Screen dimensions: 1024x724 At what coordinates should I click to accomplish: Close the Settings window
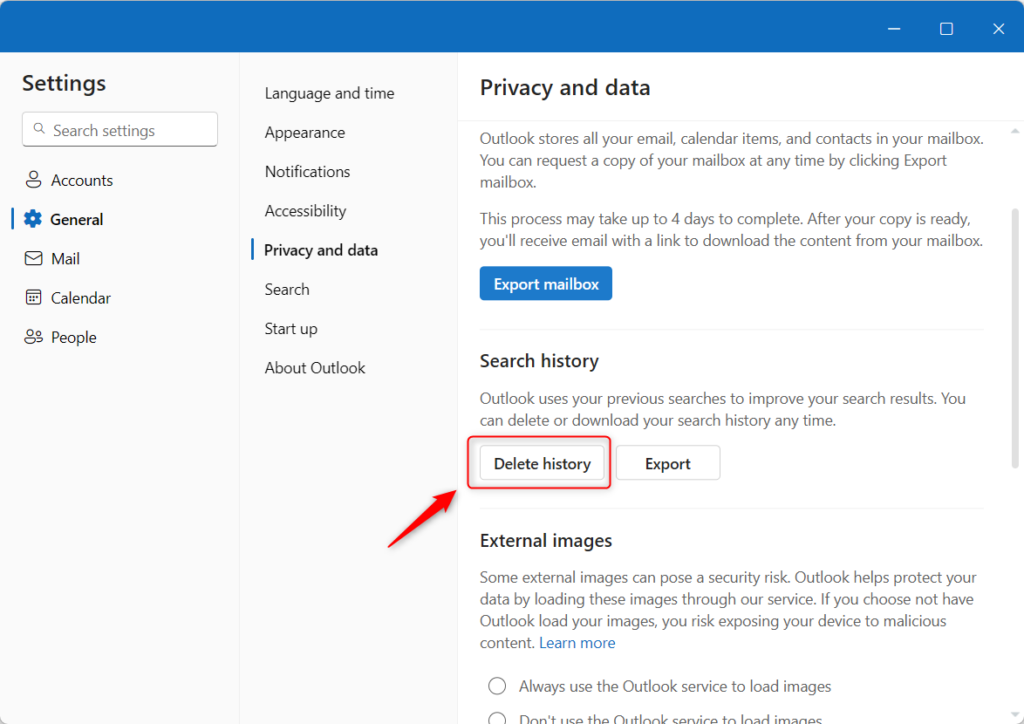pyautogui.click(x=998, y=29)
